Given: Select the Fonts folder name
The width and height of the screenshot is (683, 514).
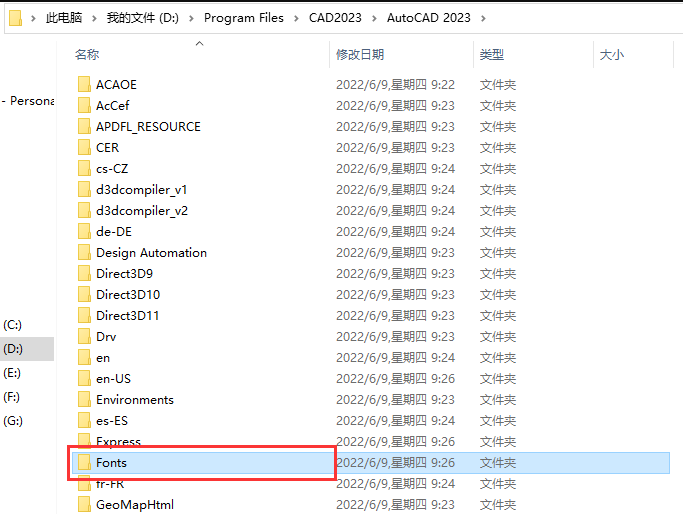Looking at the screenshot, I should [112, 463].
